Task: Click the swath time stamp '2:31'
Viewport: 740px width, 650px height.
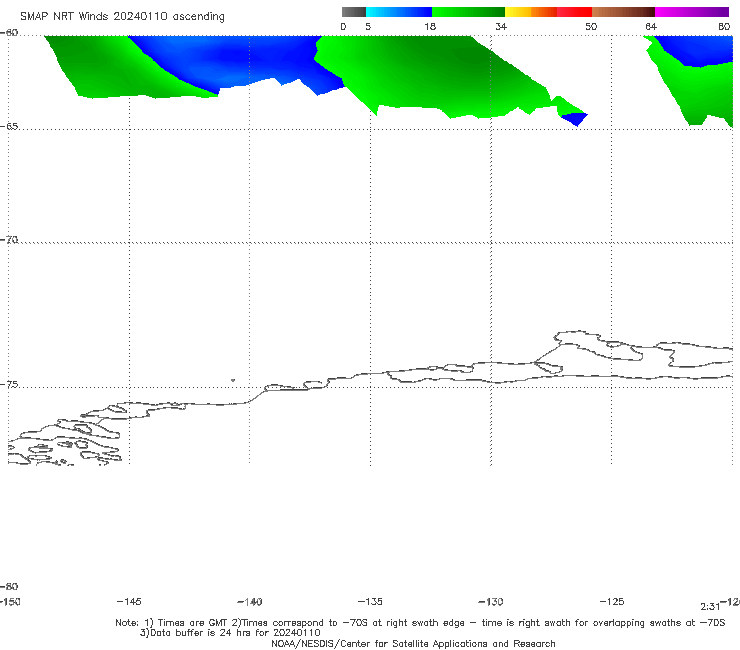Action: click(710, 607)
